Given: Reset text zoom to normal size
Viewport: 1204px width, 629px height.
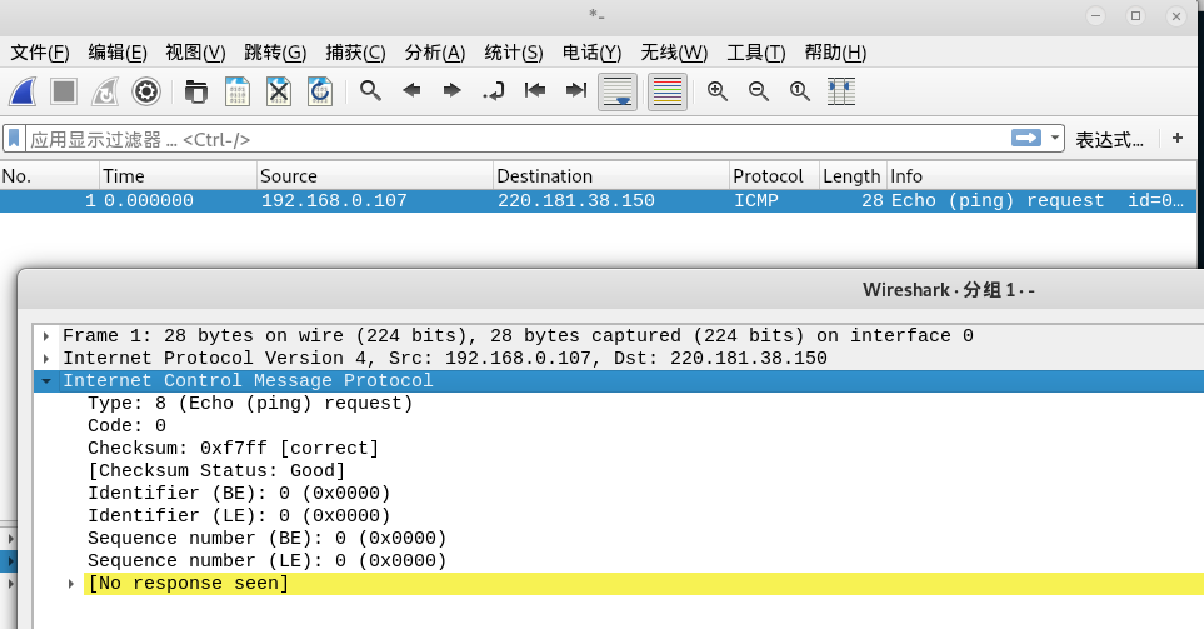Looking at the screenshot, I should [799, 91].
